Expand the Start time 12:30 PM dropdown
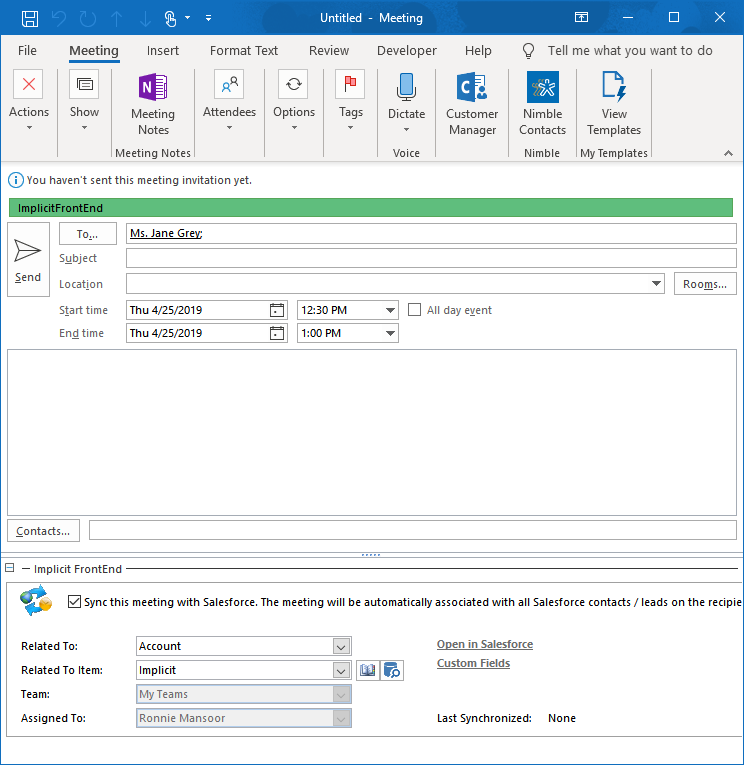750x765 pixels. click(390, 310)
